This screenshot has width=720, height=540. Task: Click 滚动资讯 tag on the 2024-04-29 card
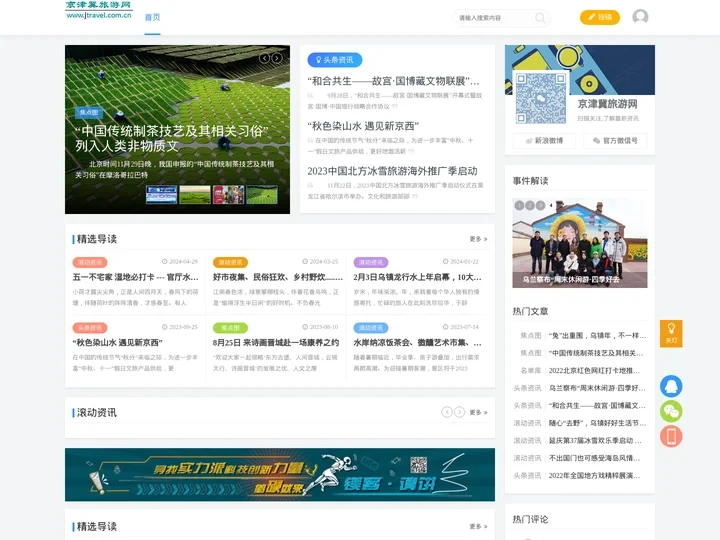90,262
